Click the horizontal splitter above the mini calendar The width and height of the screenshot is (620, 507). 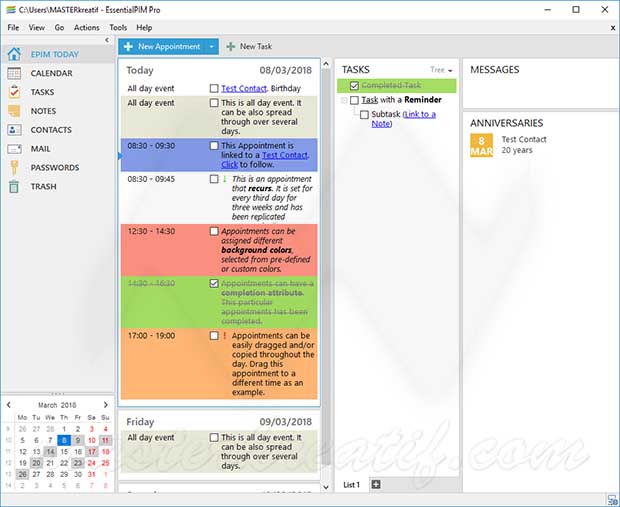pyautogui.click(x=58, y=393)
